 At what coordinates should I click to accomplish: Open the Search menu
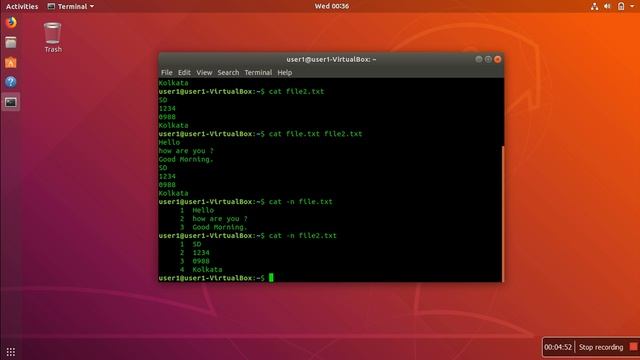[x=228, y=72]
